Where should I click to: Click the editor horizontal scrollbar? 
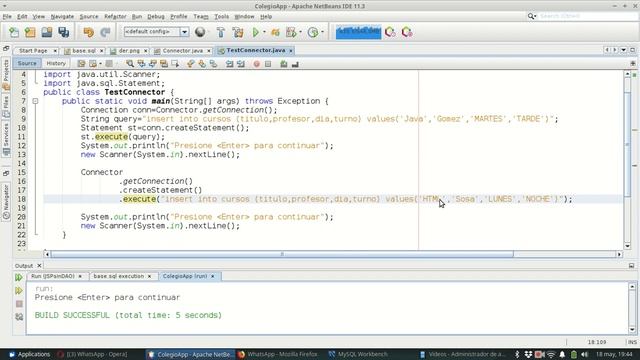point(282,254)
